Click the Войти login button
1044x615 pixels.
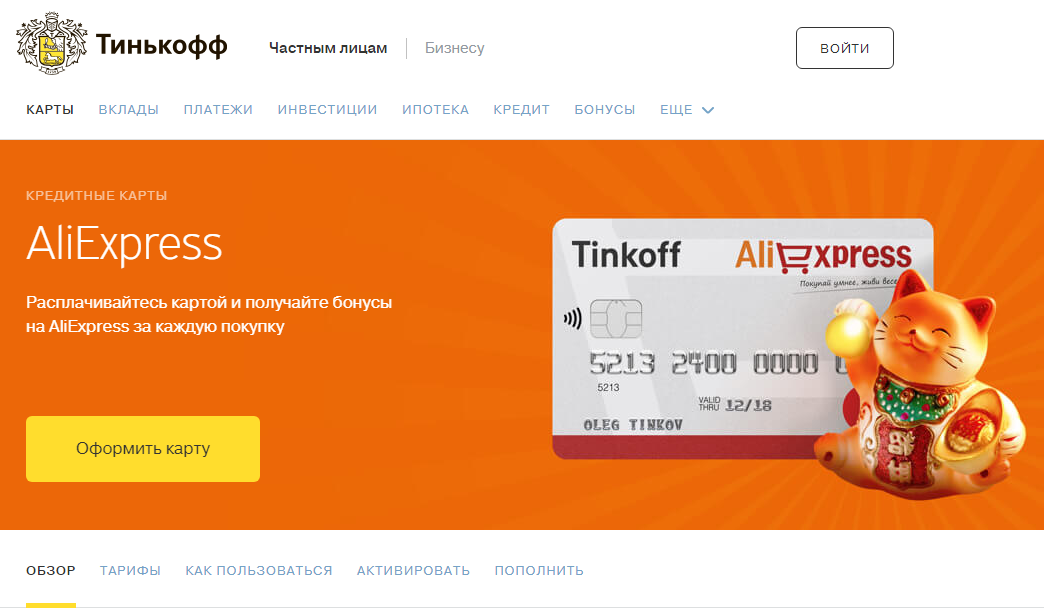click(845, 48)
